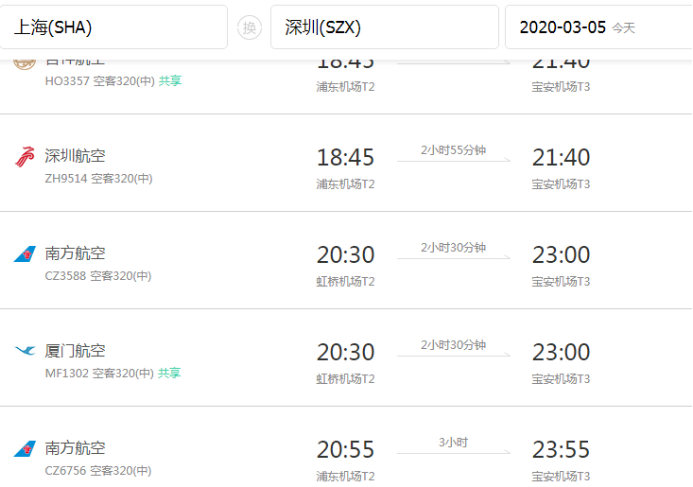Click the China Southern logo for CZ3588
Screen dimensions: 693x487
click(25, 254)
